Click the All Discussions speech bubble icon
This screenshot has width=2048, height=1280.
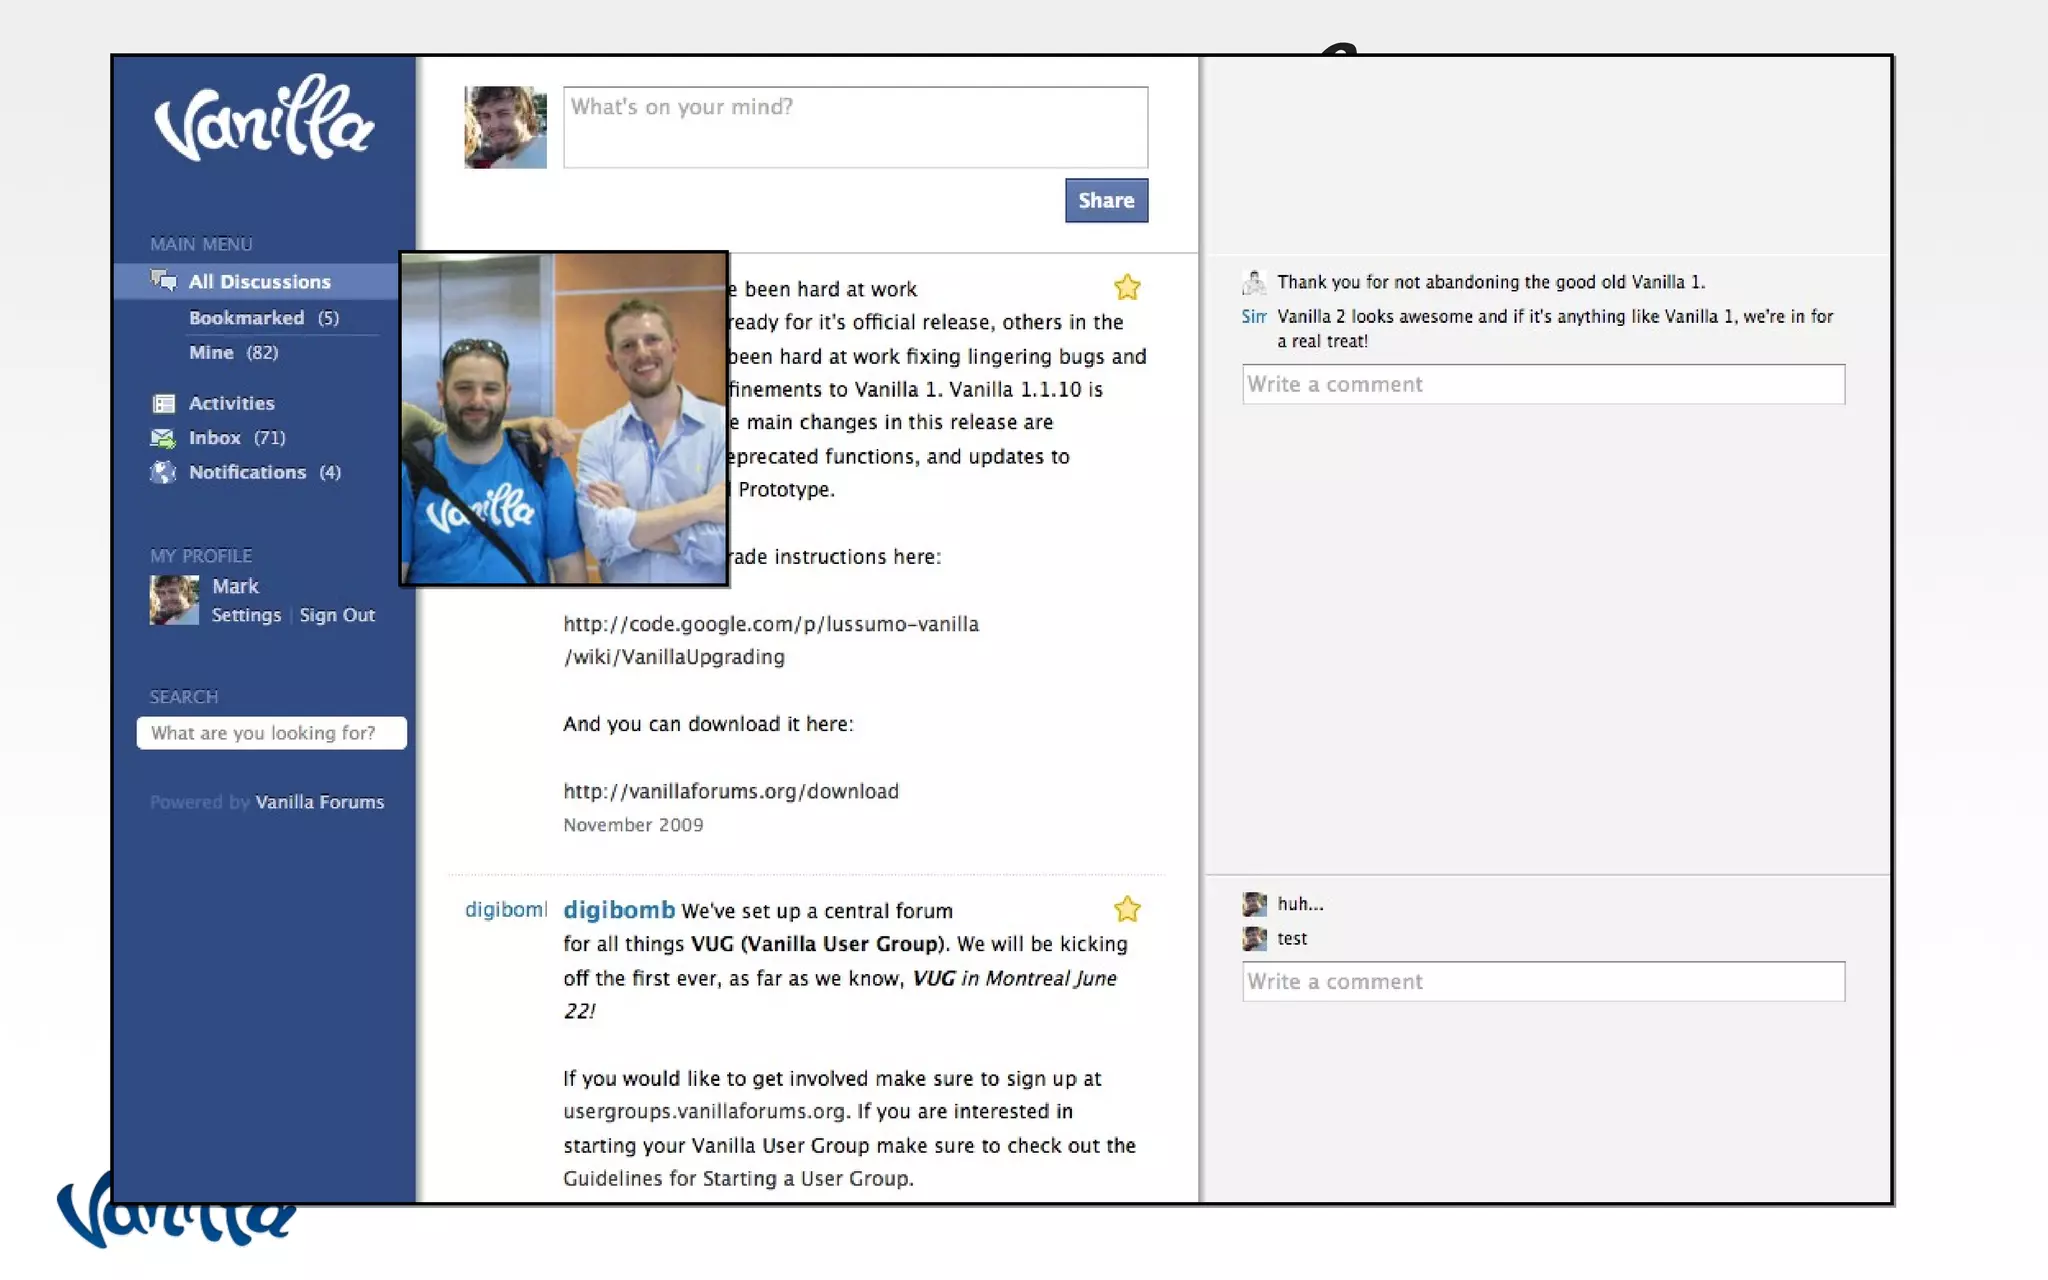[163, 281]
